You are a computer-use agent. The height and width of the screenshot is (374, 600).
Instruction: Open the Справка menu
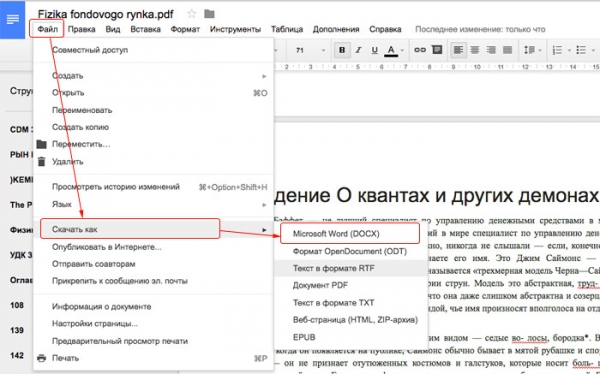(385, 29)
